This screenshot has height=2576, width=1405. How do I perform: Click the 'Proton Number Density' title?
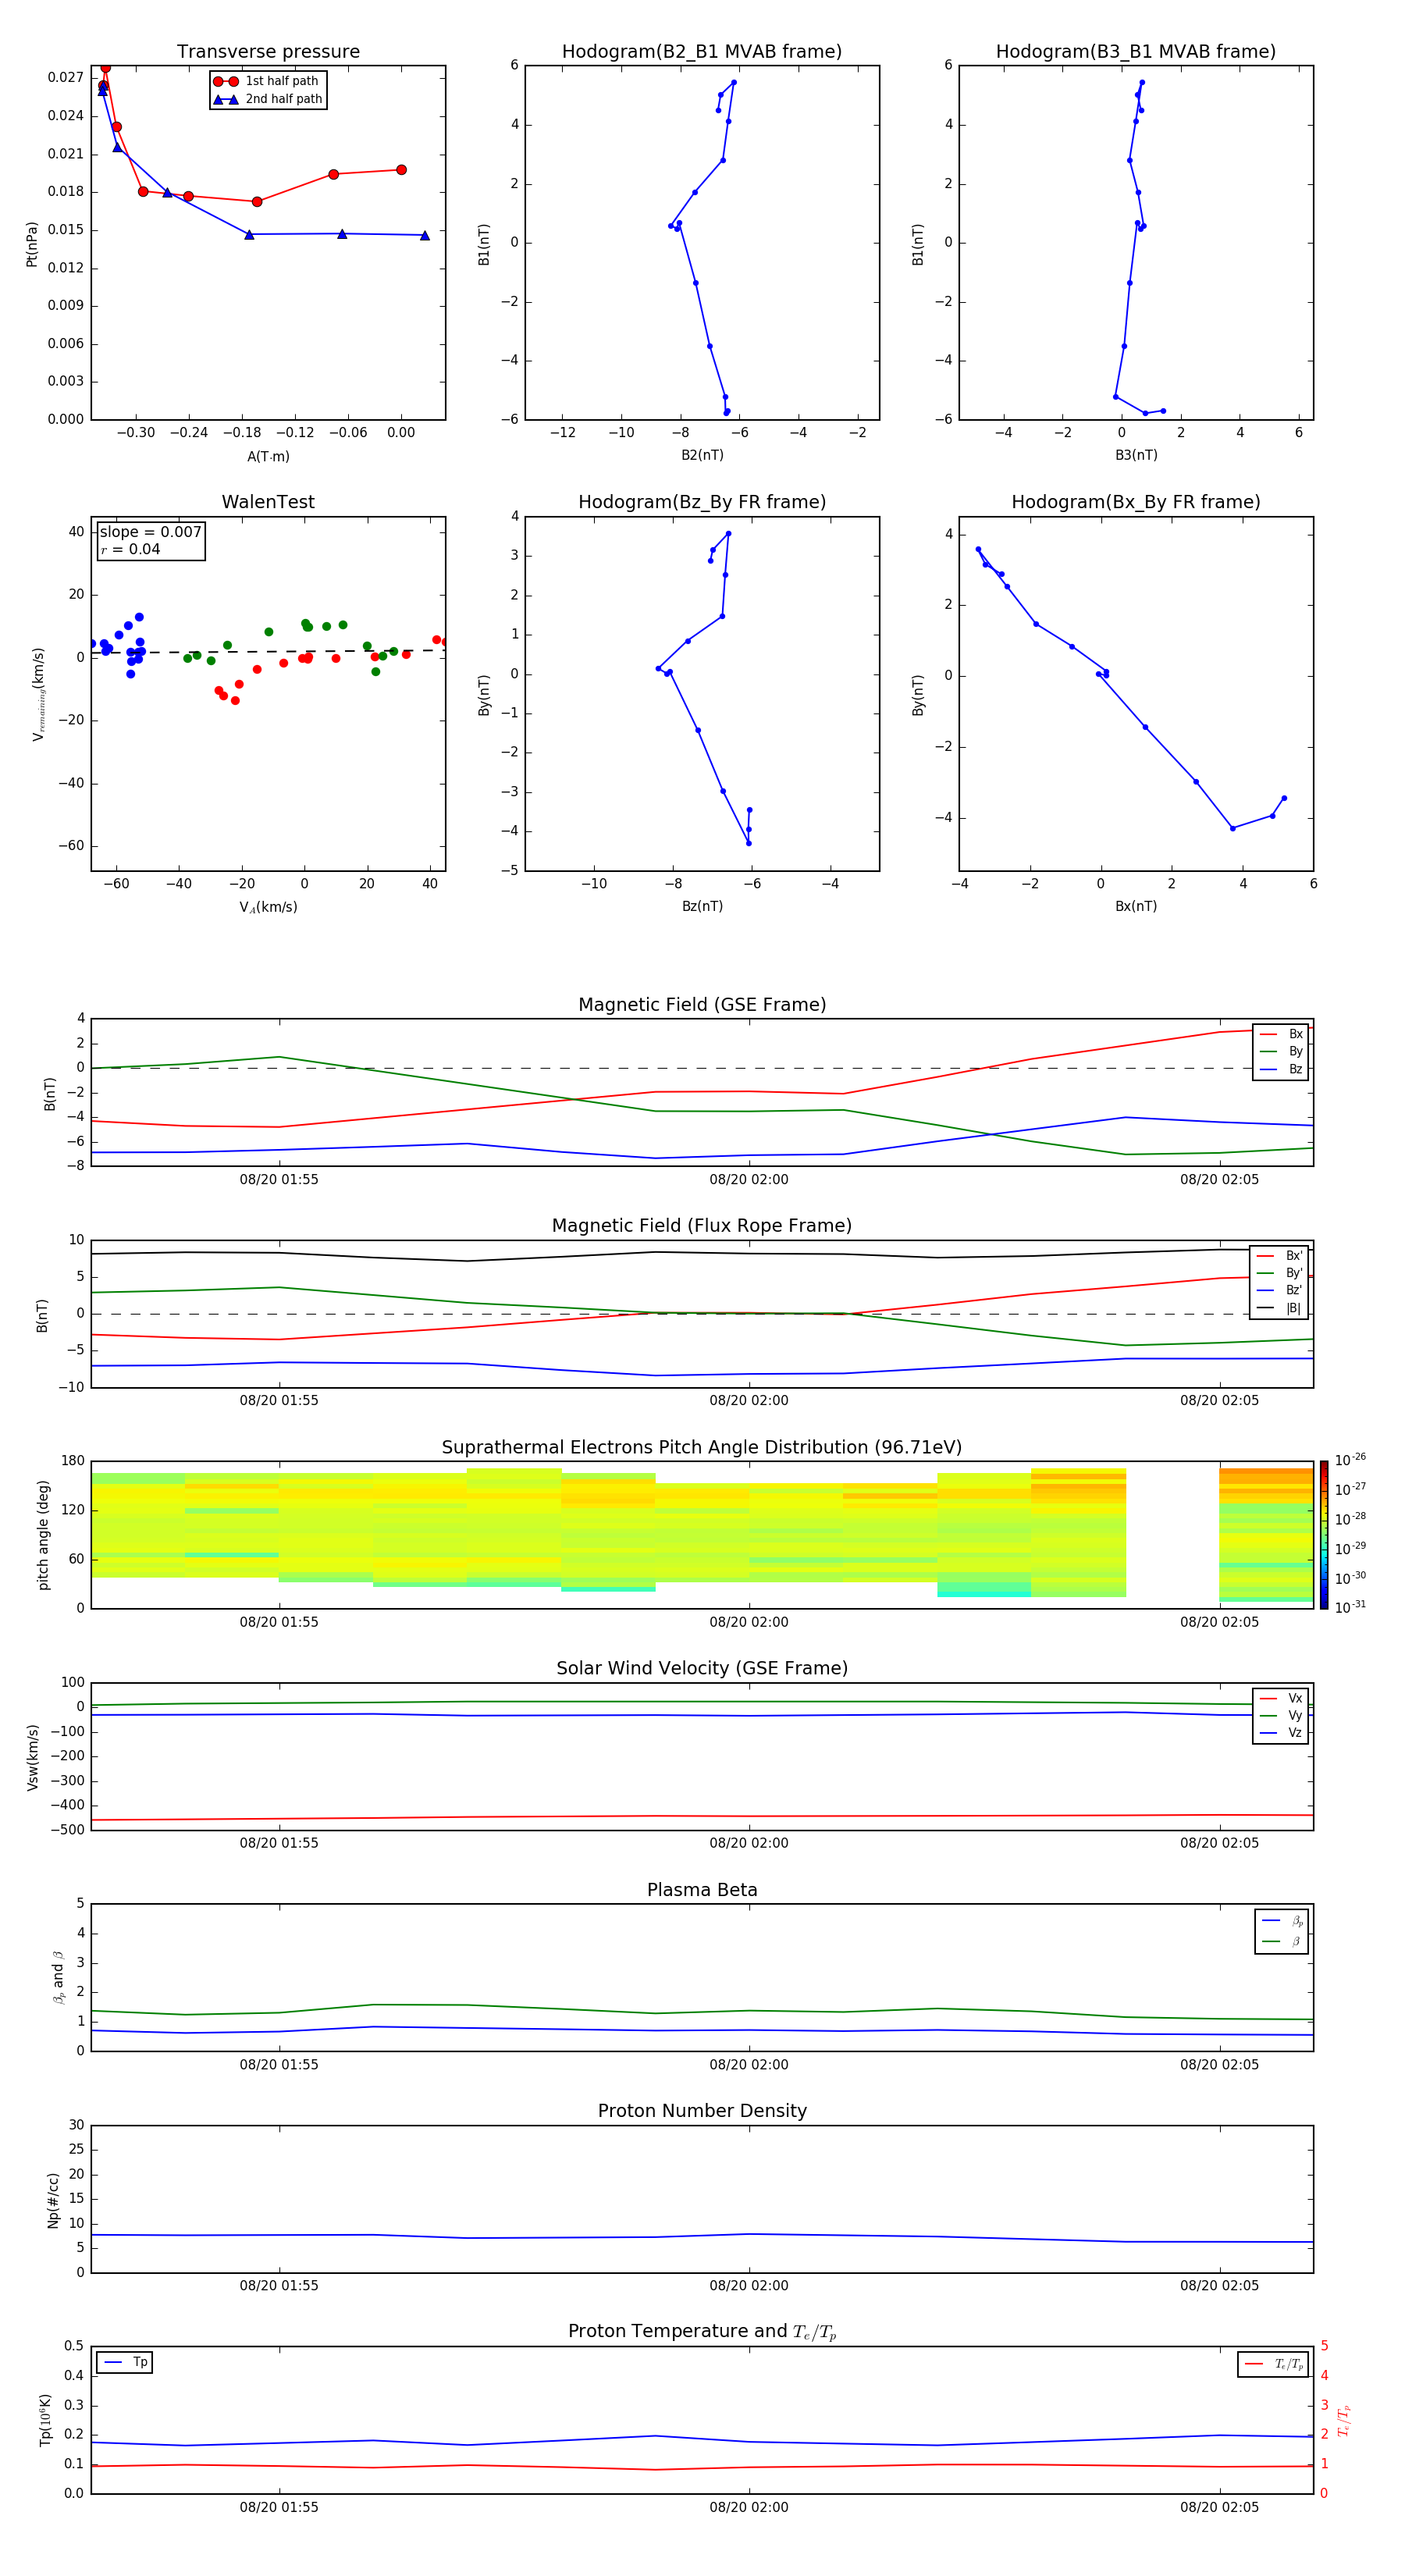pyautogui.click(x=702, y=2111)
